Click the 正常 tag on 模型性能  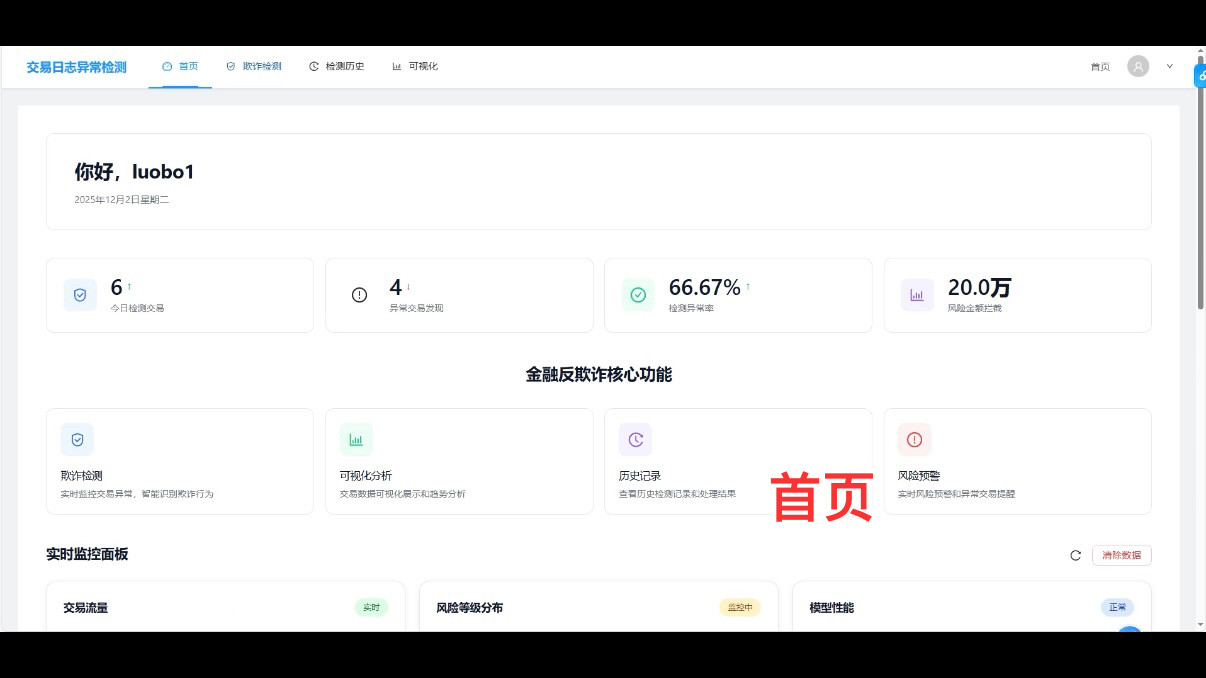tap(1117, 607)
